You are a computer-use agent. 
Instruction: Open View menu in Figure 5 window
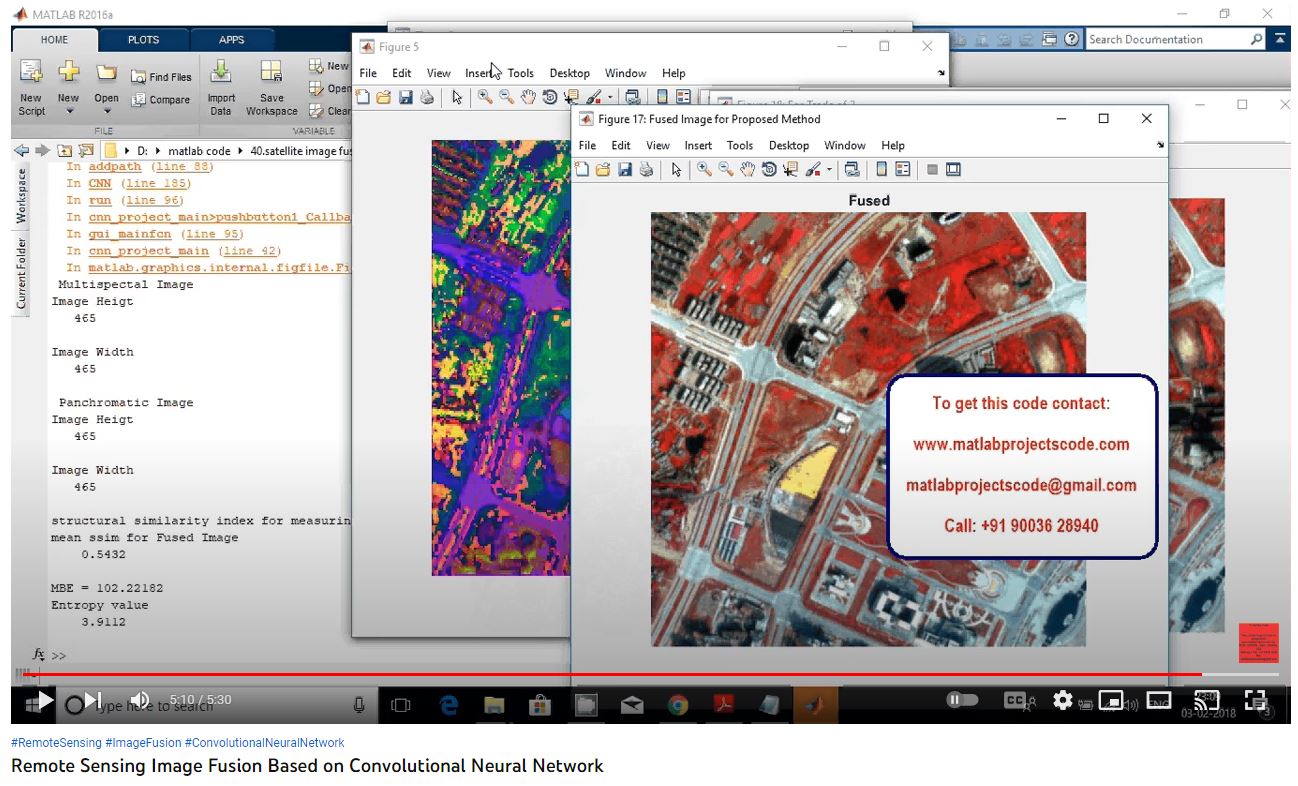(439, 73)
